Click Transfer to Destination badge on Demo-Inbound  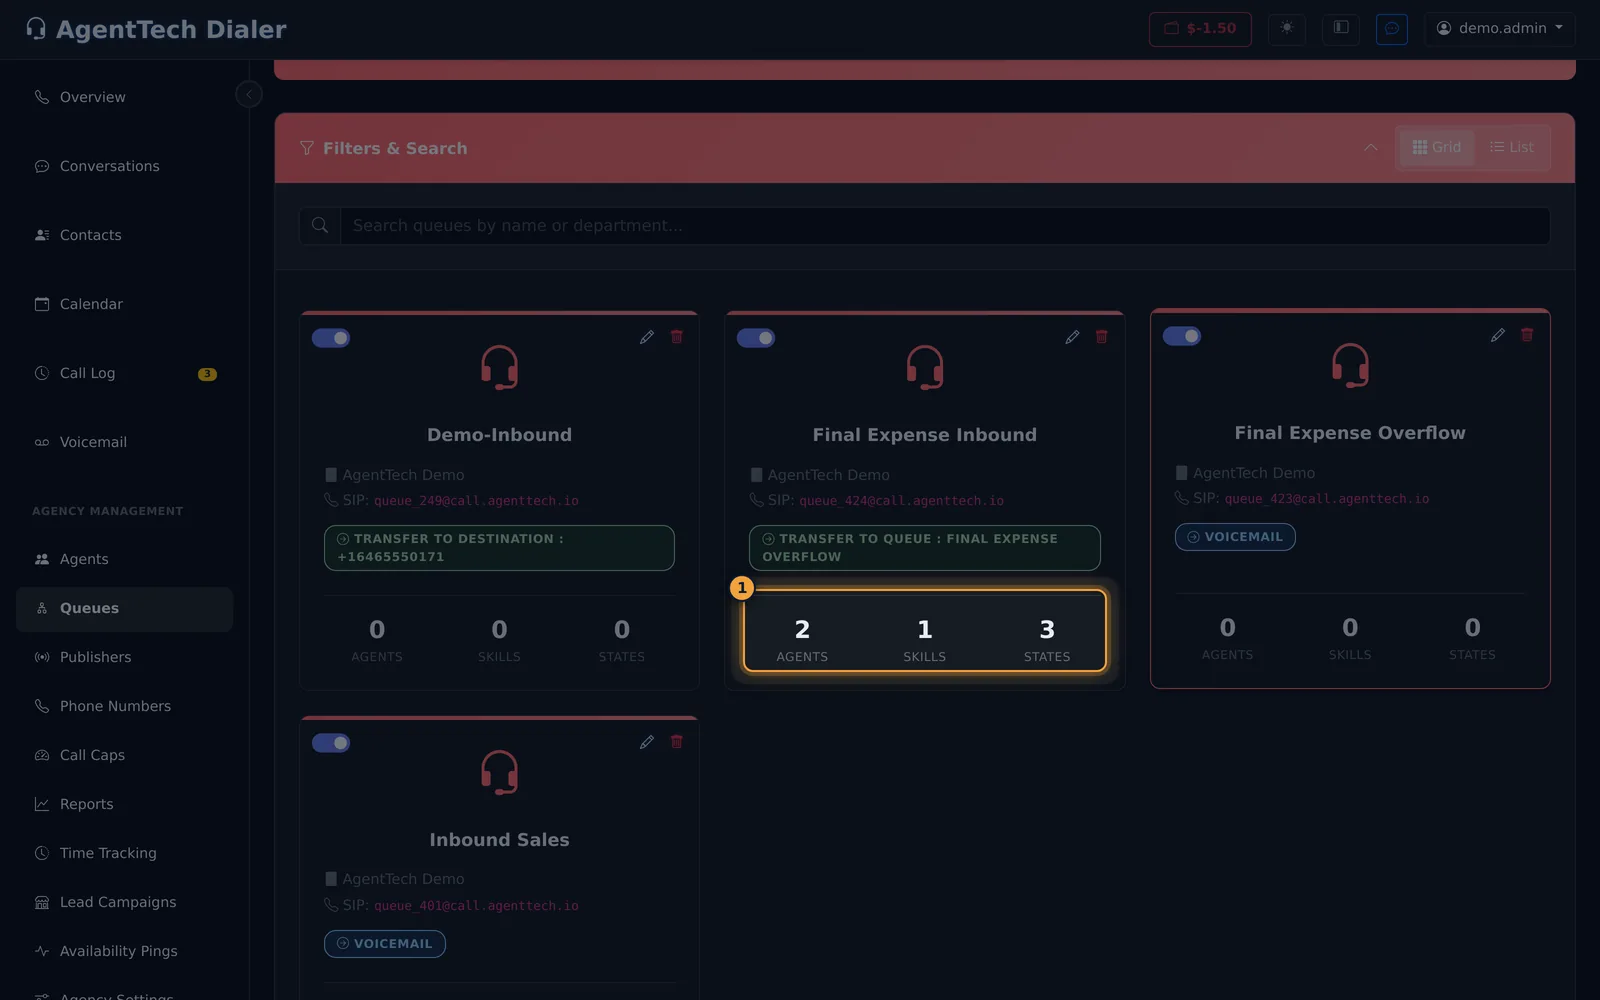point(499,548)
